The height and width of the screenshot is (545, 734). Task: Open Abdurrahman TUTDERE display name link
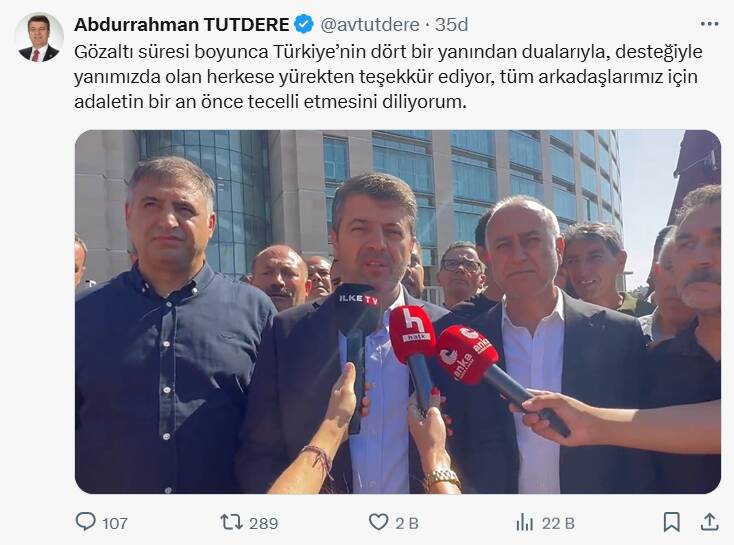(181, 24)
